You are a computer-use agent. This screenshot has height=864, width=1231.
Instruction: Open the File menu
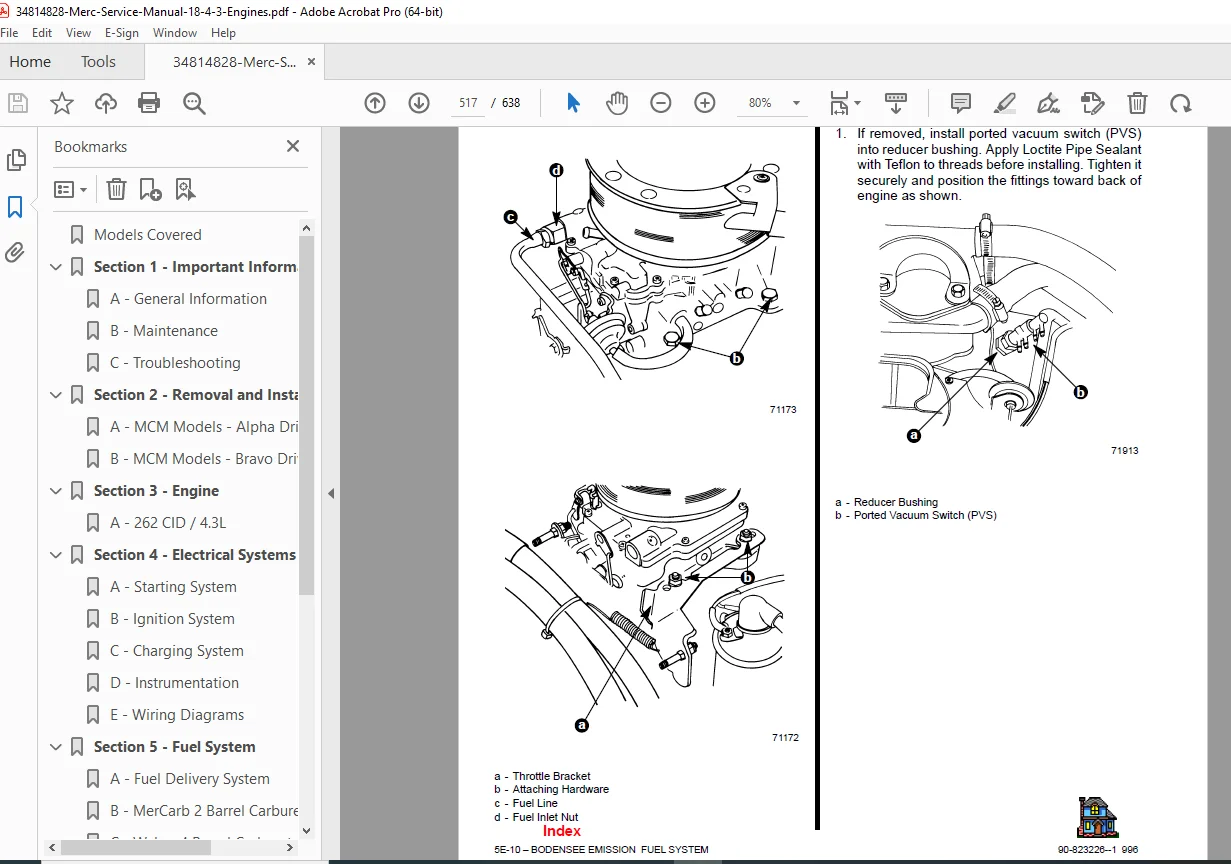pos(9,33)
